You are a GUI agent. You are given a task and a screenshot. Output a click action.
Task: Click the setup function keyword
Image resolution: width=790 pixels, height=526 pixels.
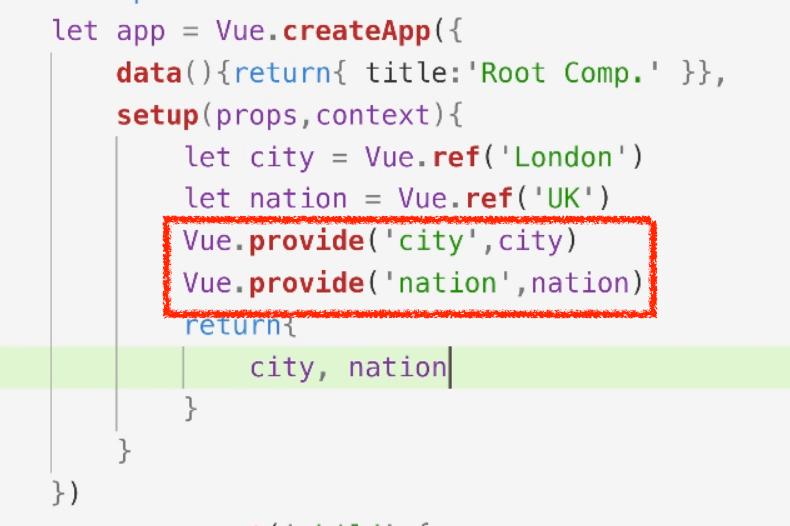coord(158,116)
